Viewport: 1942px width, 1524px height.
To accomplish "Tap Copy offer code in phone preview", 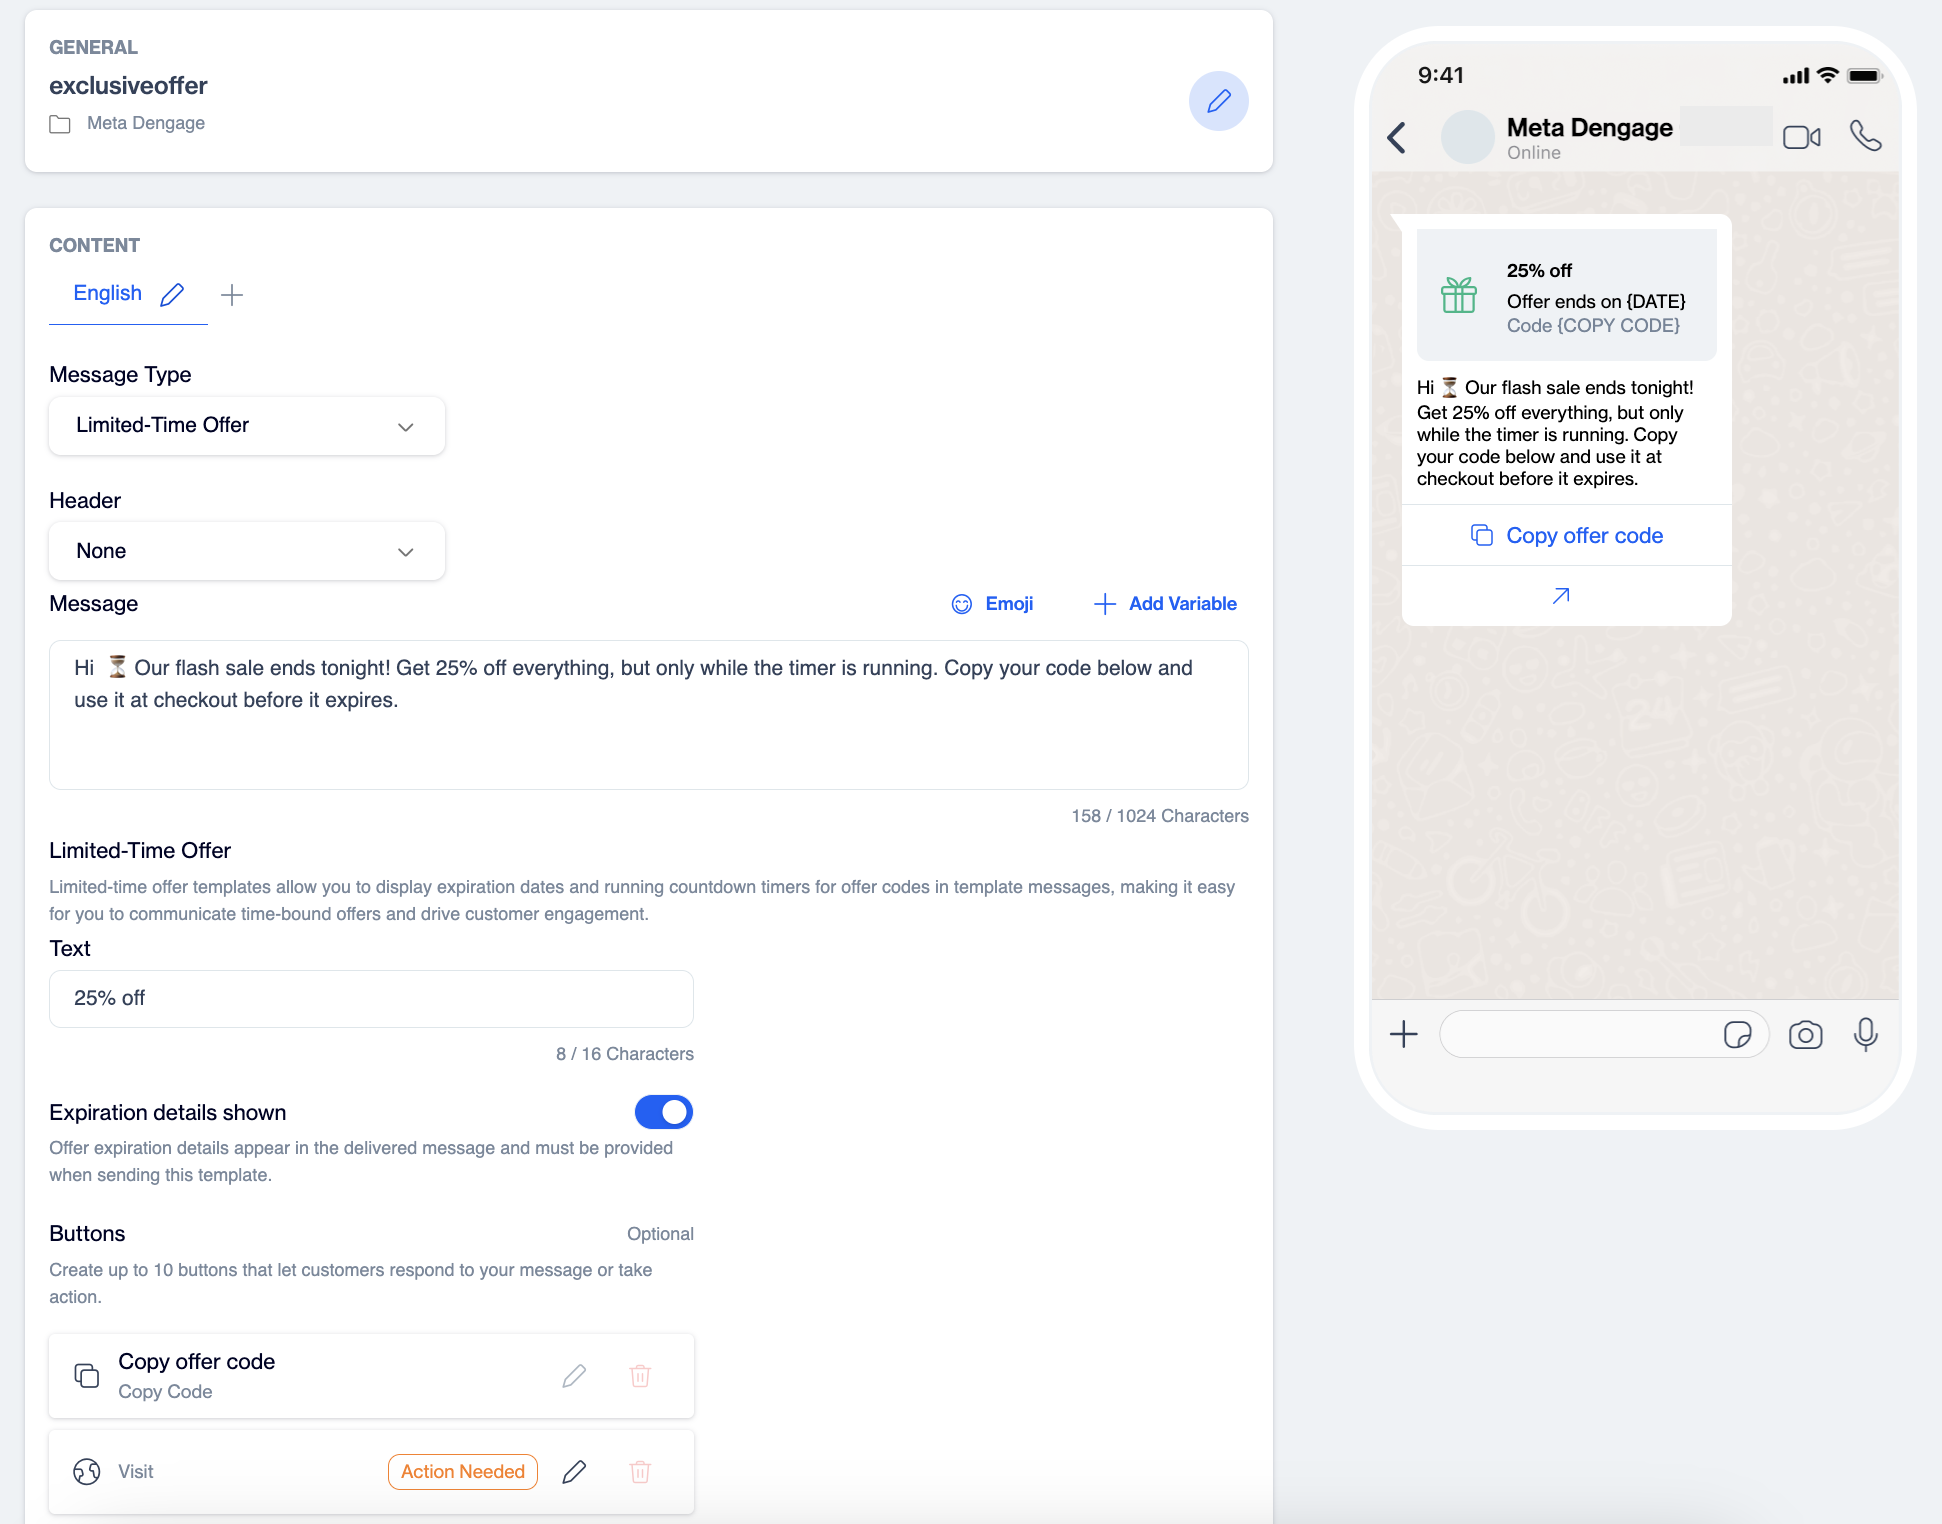I will point(1567,536).
